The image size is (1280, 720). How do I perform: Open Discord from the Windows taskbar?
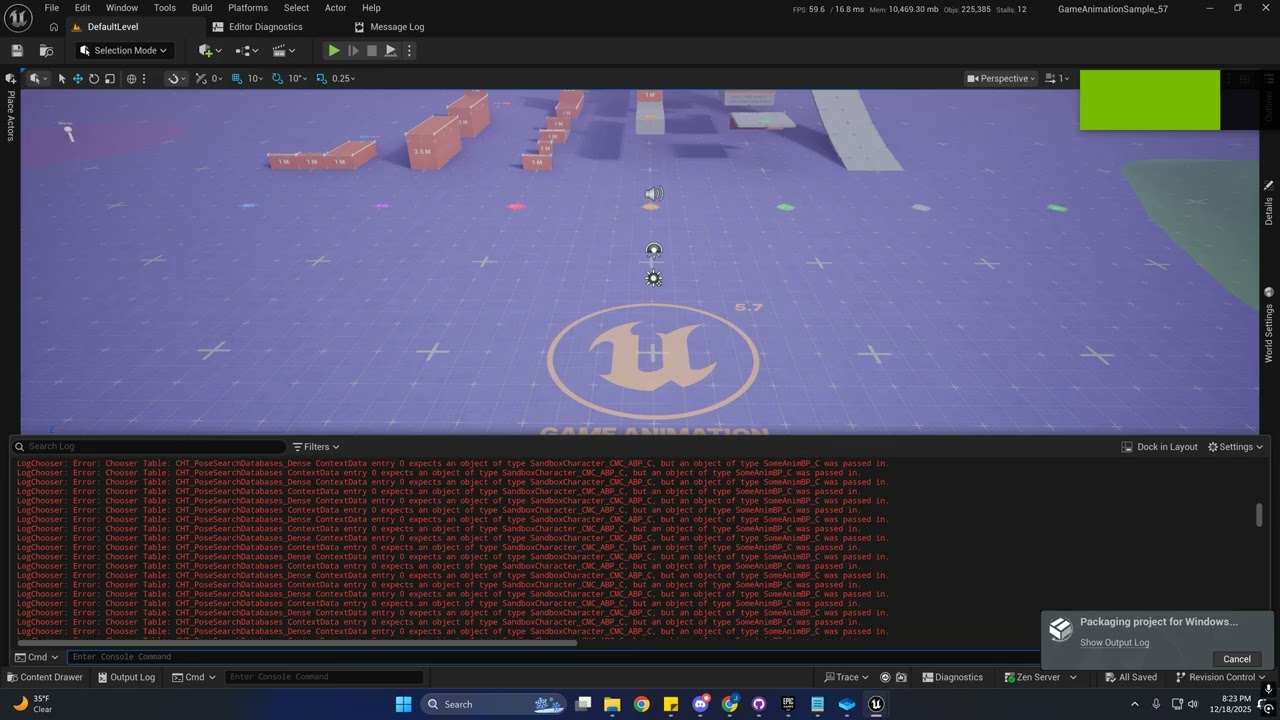pyautogui.click(x=700, y=704)
